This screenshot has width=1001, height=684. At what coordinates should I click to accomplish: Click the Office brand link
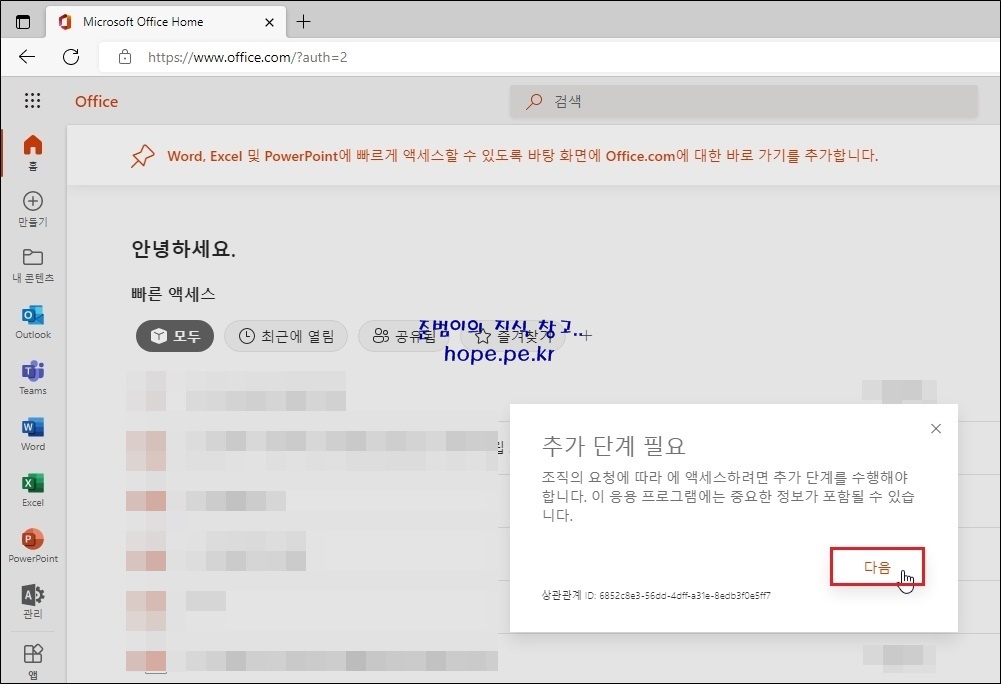point(96,101)
